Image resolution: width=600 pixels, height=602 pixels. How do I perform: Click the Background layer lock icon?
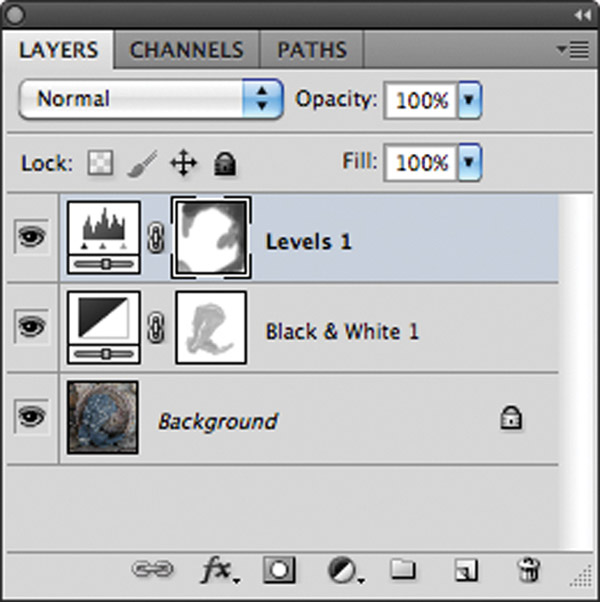(x=511, y=417)
